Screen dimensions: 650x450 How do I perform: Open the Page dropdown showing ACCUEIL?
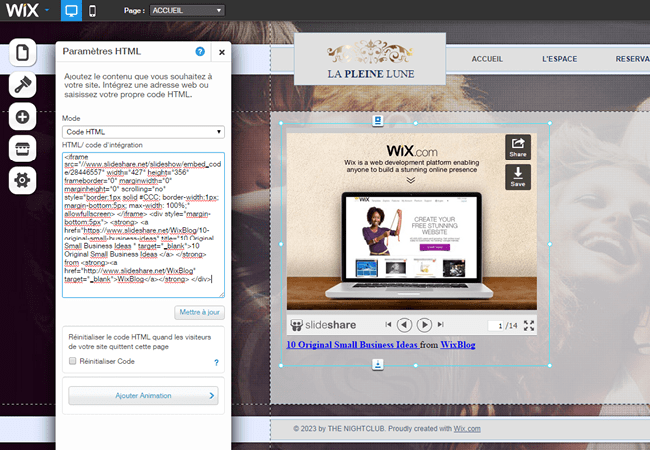tap(187, 10)
